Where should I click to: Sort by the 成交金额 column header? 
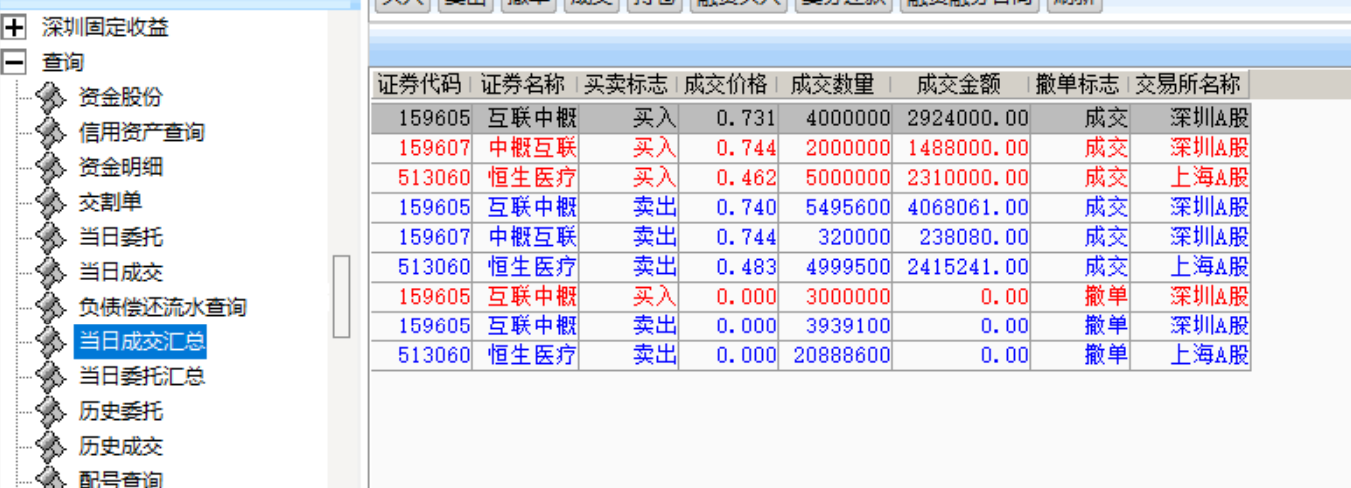click(961, 84)
